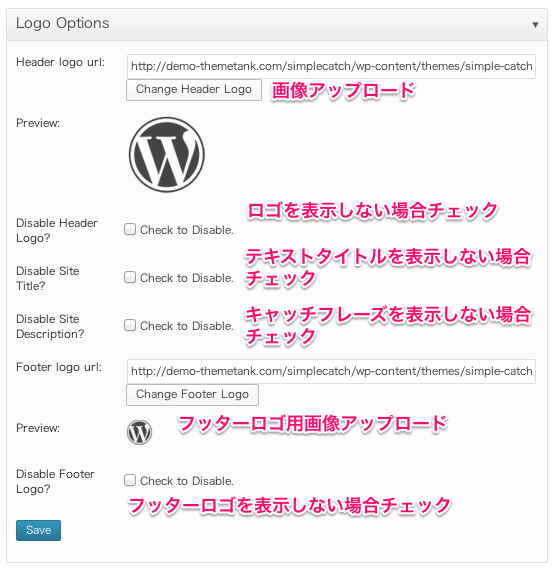Click the "Header logo url:" label
The image size is (556, 571).
[60, 62]
